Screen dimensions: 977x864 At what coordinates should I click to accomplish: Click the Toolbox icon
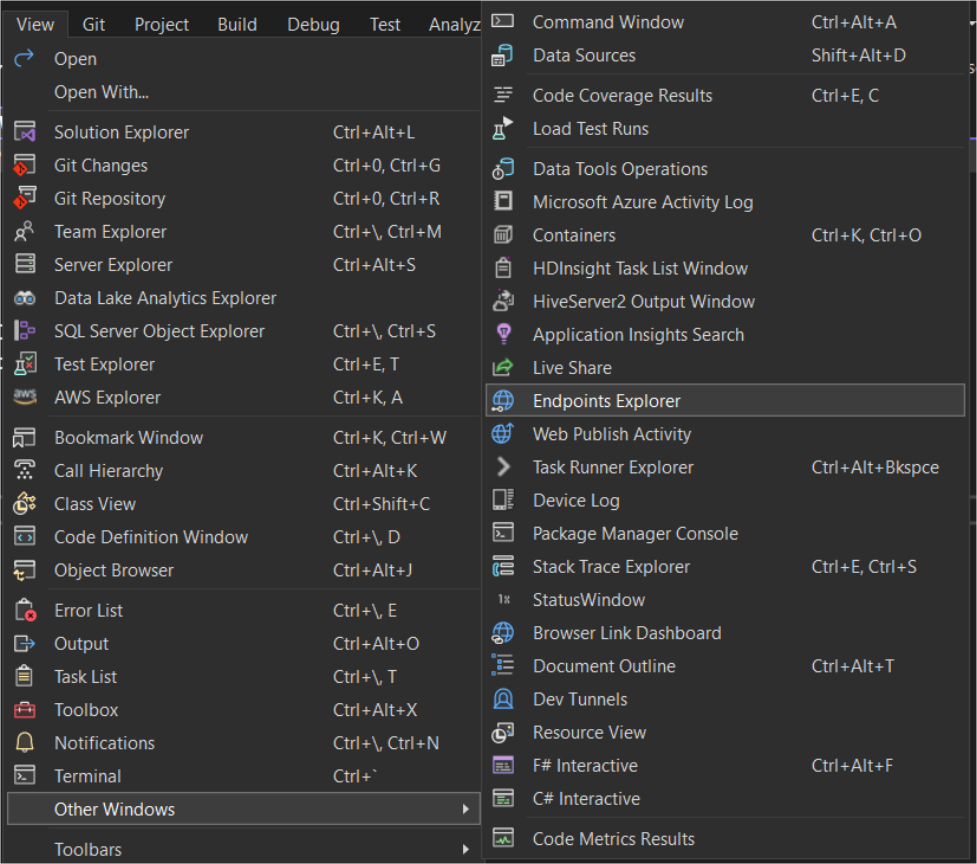[x=25, y=710]
